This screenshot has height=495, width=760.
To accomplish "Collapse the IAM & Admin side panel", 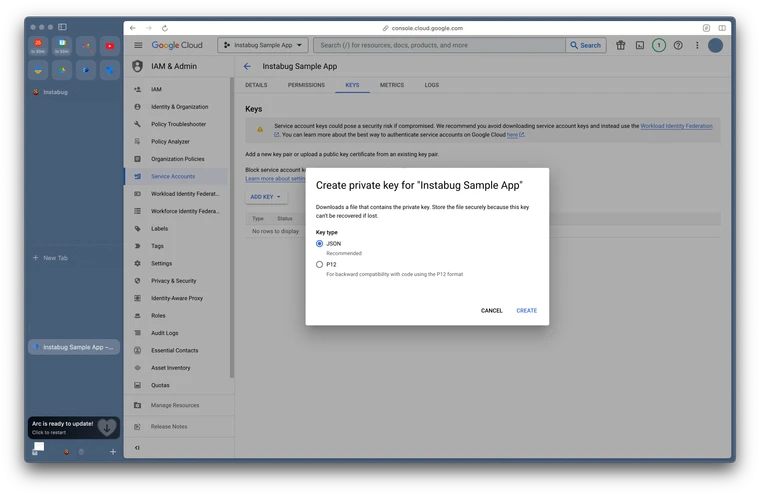I will tap(137, 447).
